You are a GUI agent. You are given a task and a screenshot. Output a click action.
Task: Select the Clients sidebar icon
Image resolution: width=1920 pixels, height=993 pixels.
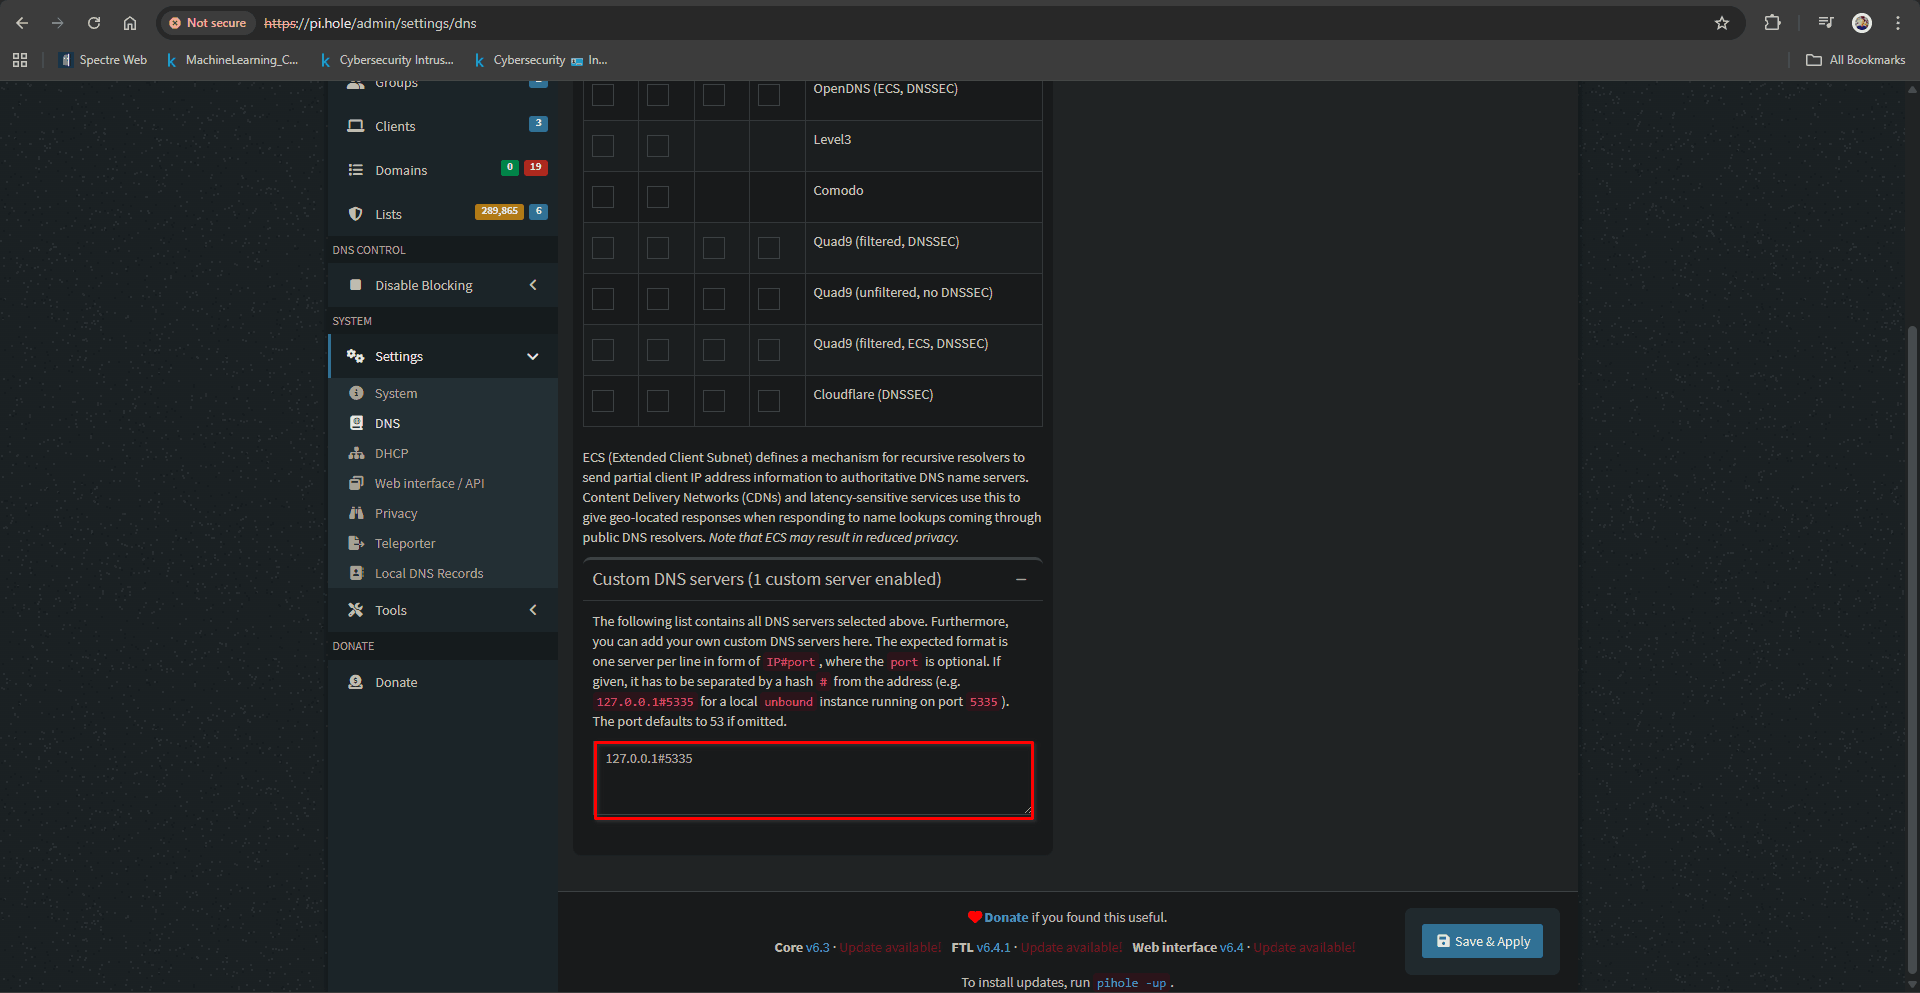[x=357, y=126]
